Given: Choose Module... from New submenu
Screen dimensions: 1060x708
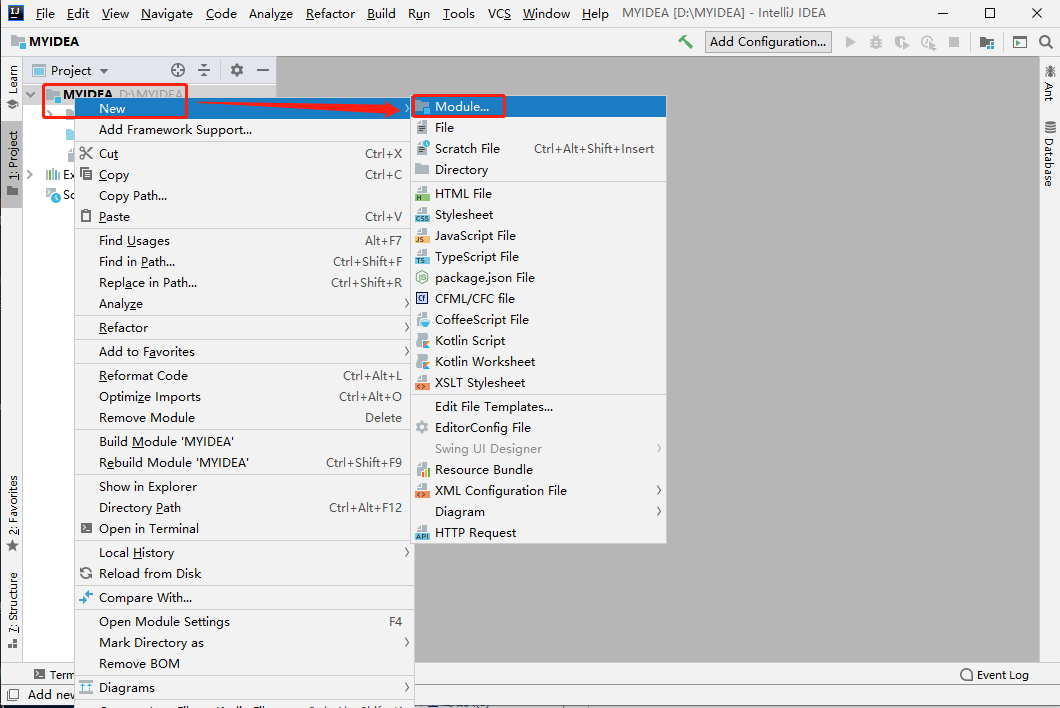Looking at the screenshot, I should click(x=539, y=107).
